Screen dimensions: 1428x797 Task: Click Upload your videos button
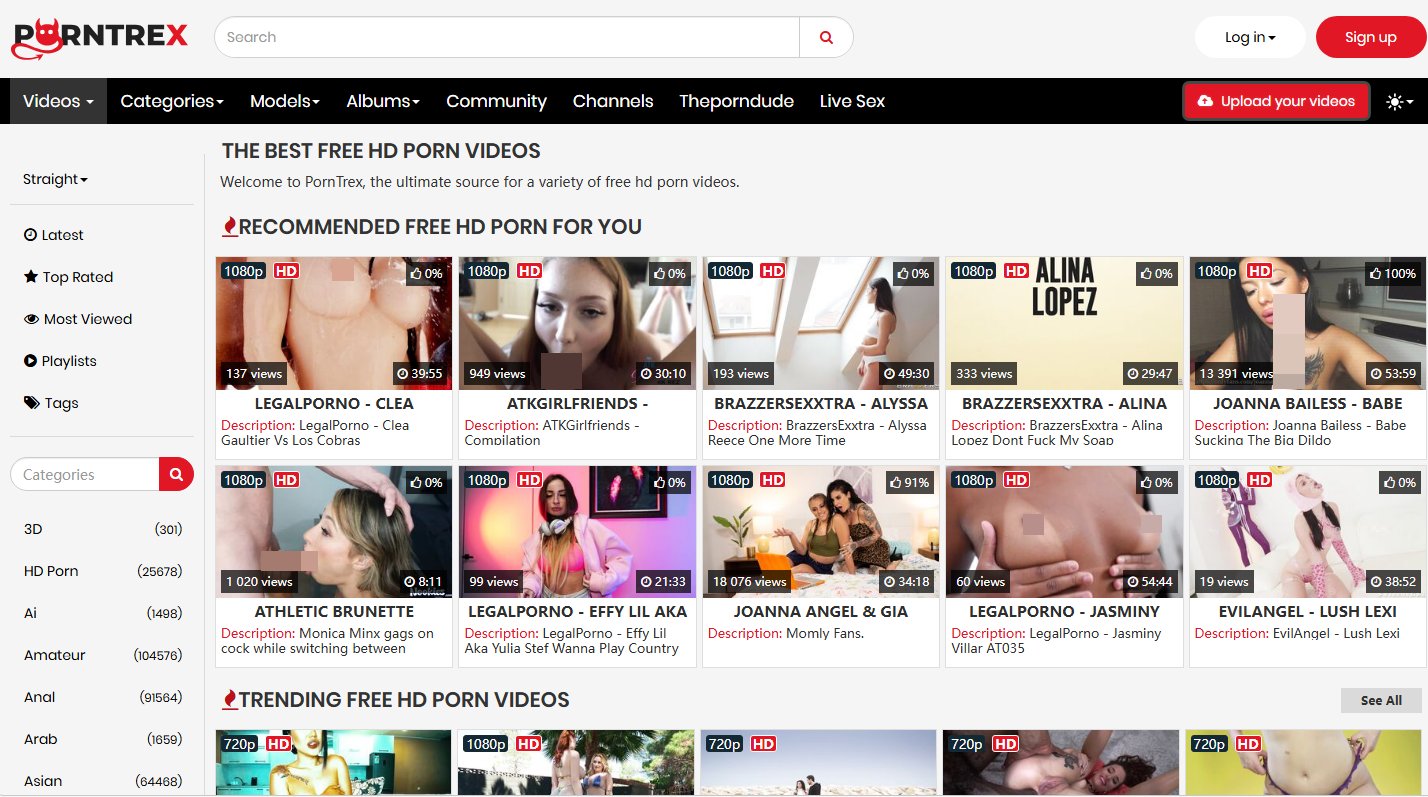[x=1276, y=101]
